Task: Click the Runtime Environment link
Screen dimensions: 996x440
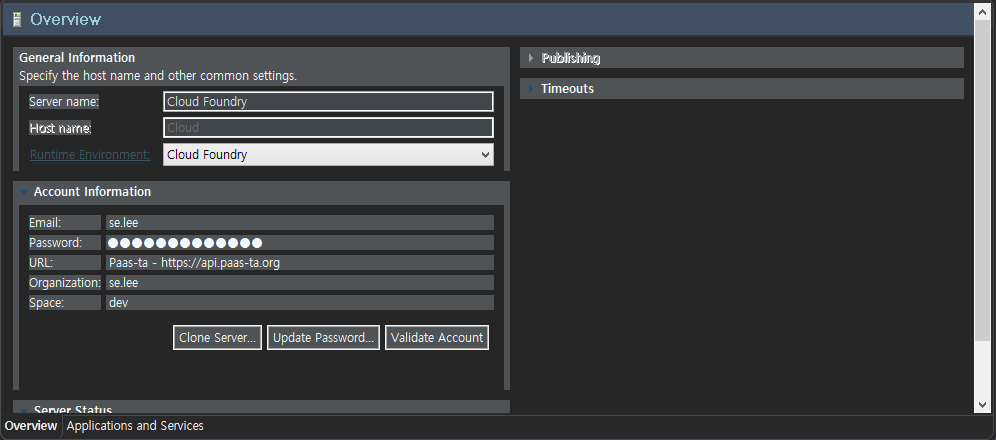Action: [x=90, y=154]
